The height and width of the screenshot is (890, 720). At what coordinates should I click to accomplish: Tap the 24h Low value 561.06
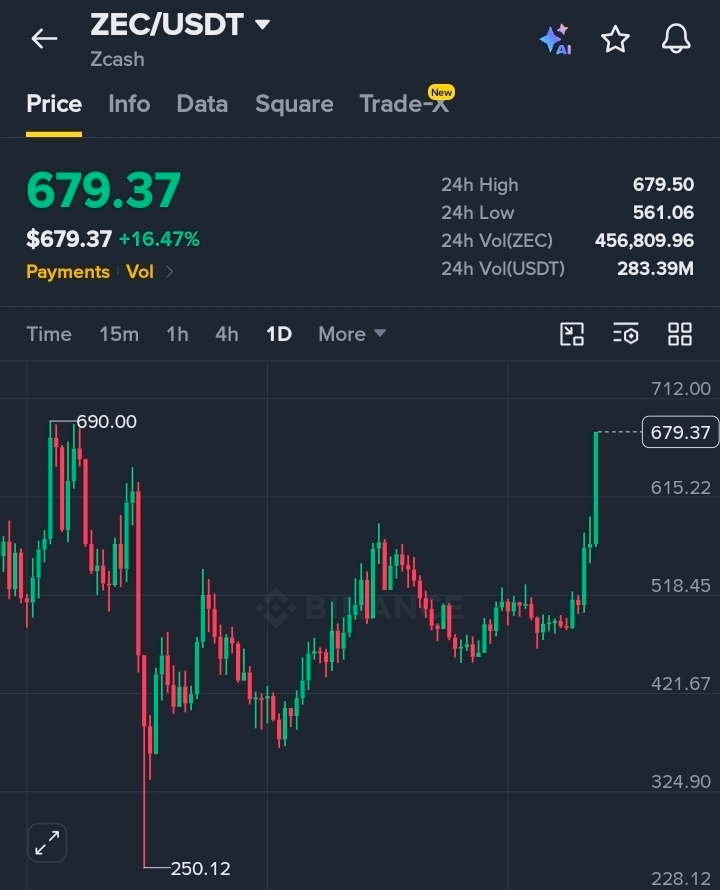coord(663,212)
